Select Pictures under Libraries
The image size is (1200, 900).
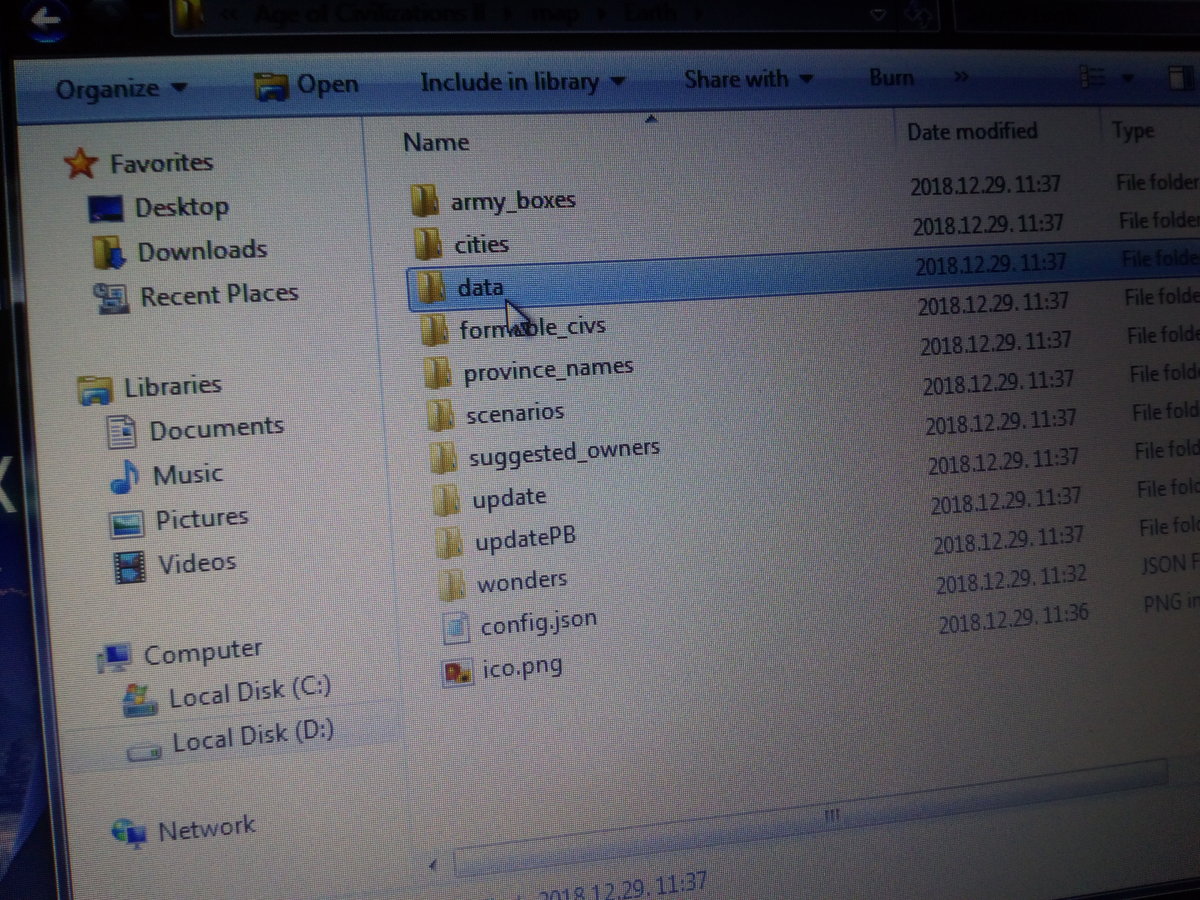[x=202, y=520]
